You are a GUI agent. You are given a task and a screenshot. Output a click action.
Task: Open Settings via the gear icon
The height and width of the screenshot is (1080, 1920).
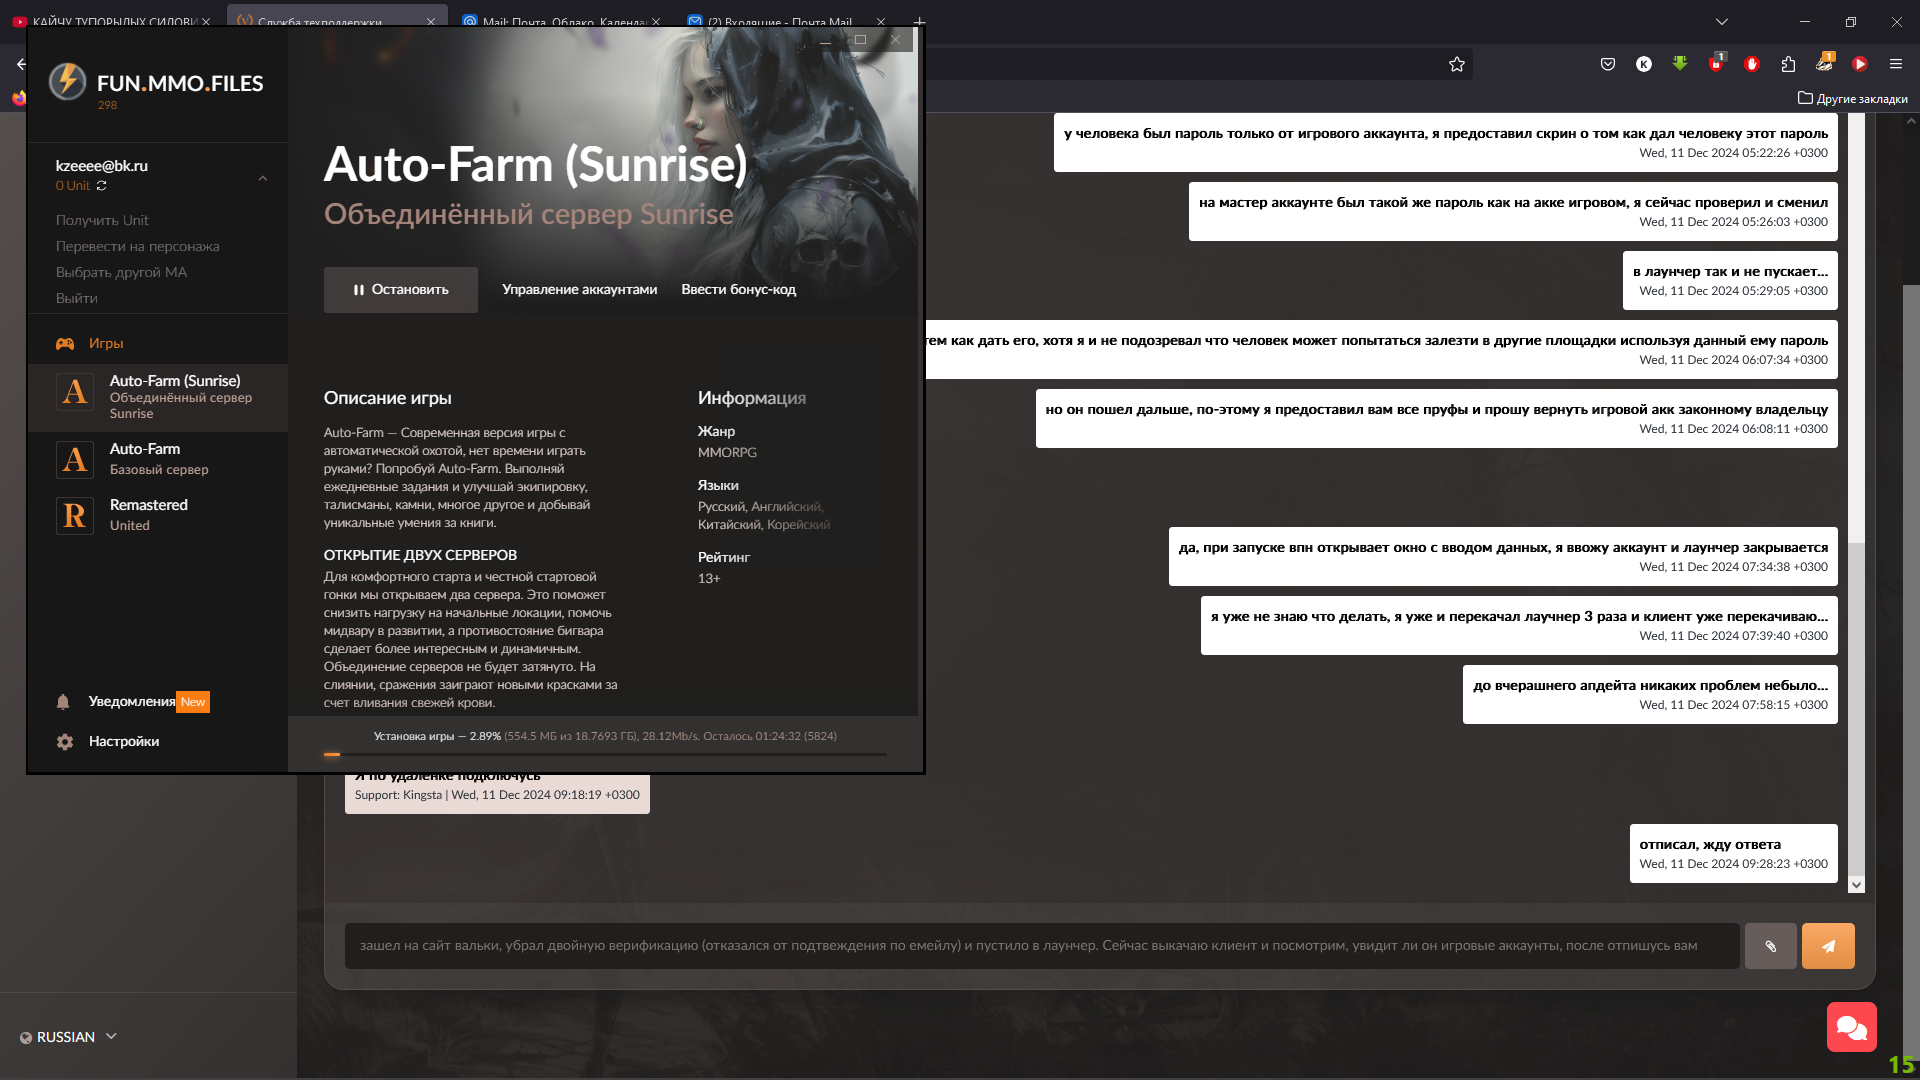click(65, 742)
